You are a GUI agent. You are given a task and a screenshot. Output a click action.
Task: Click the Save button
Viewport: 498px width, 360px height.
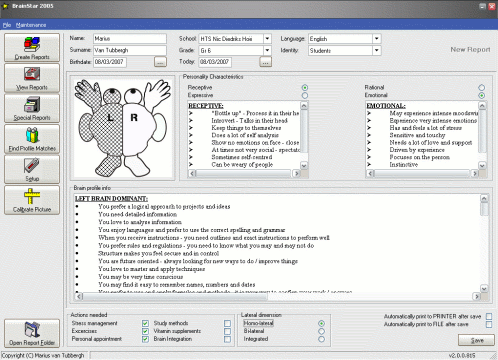click(477, 340)
